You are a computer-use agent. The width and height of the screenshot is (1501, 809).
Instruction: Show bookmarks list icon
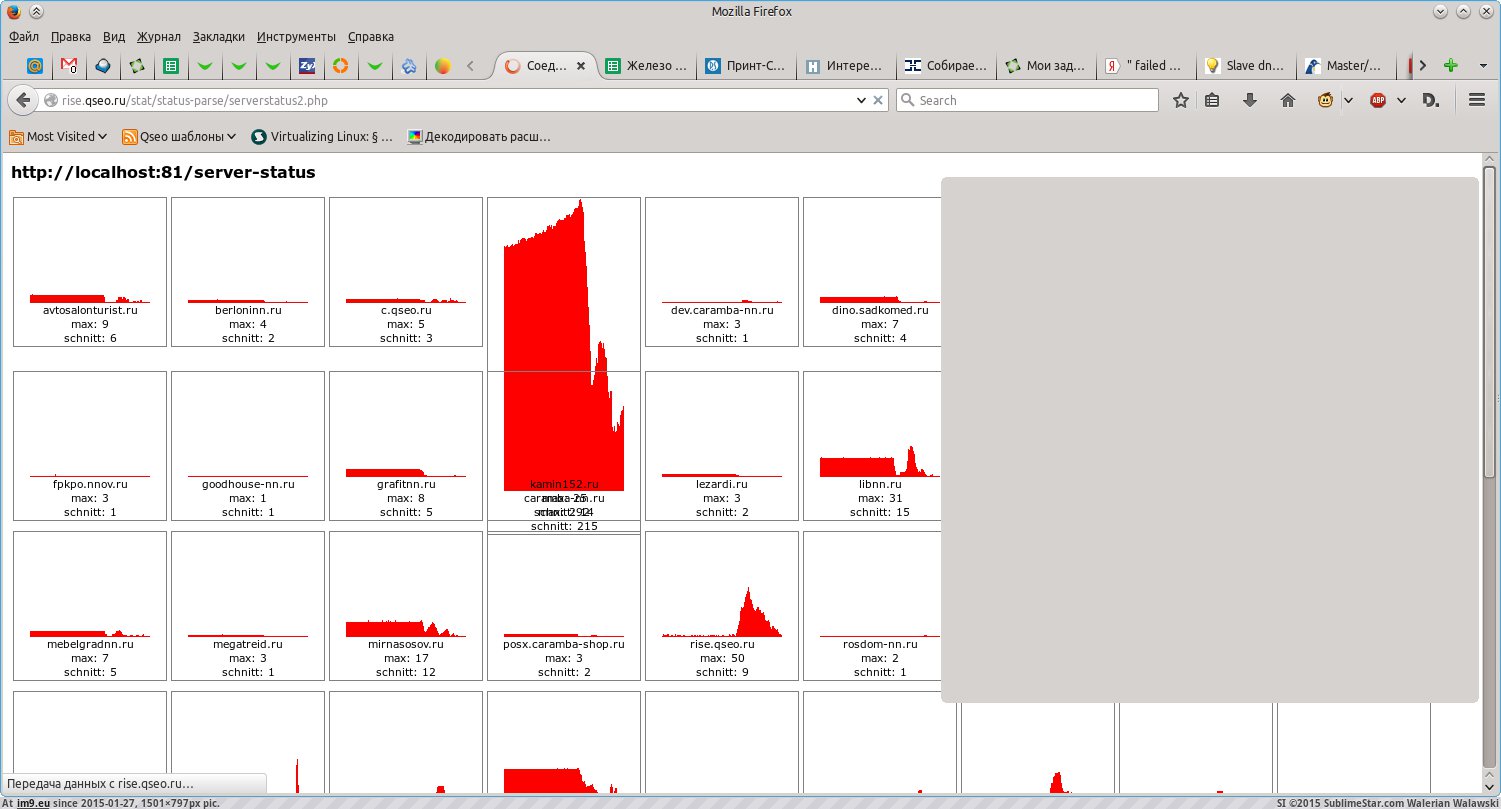pyautogui.click(x=1212, y=100)
